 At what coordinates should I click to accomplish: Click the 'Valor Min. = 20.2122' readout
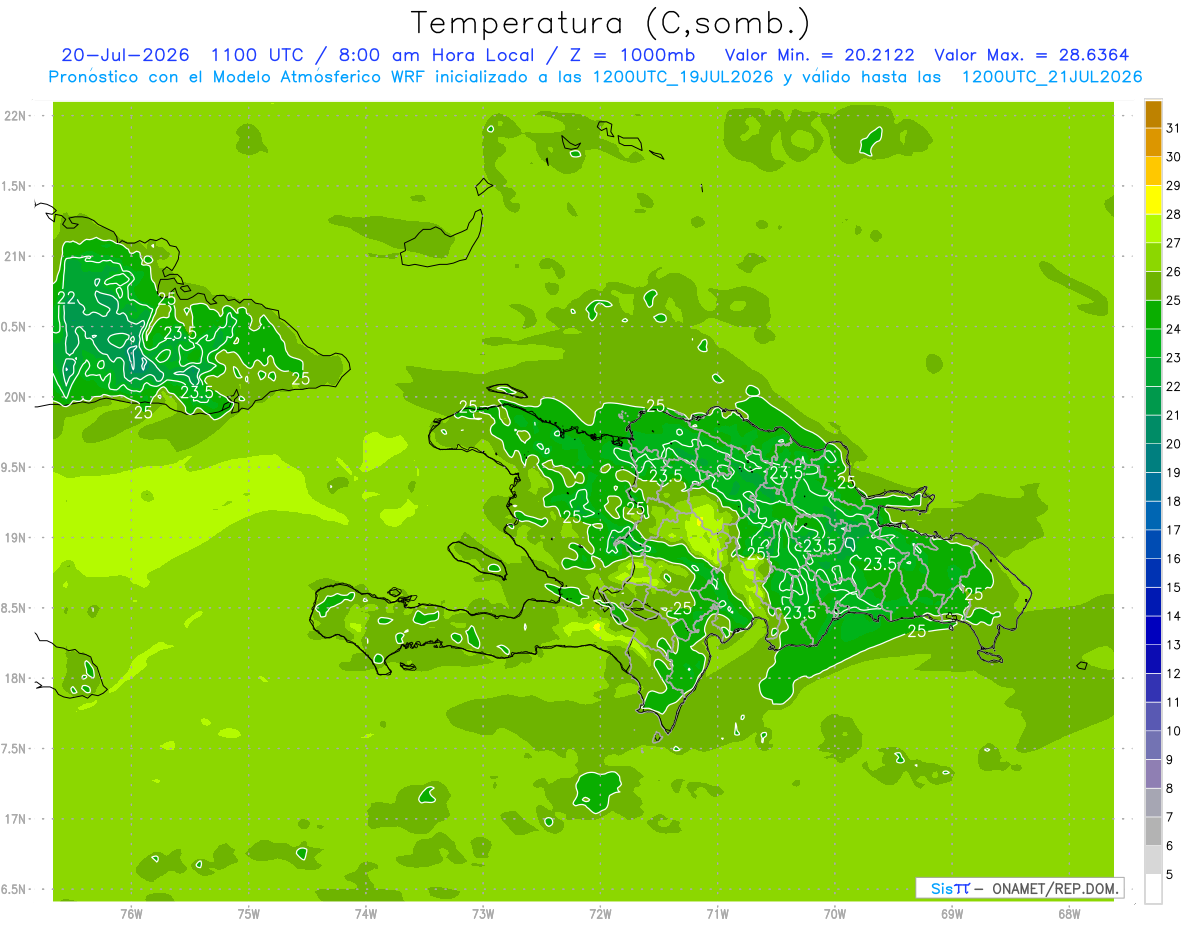[x=819, y=55]
